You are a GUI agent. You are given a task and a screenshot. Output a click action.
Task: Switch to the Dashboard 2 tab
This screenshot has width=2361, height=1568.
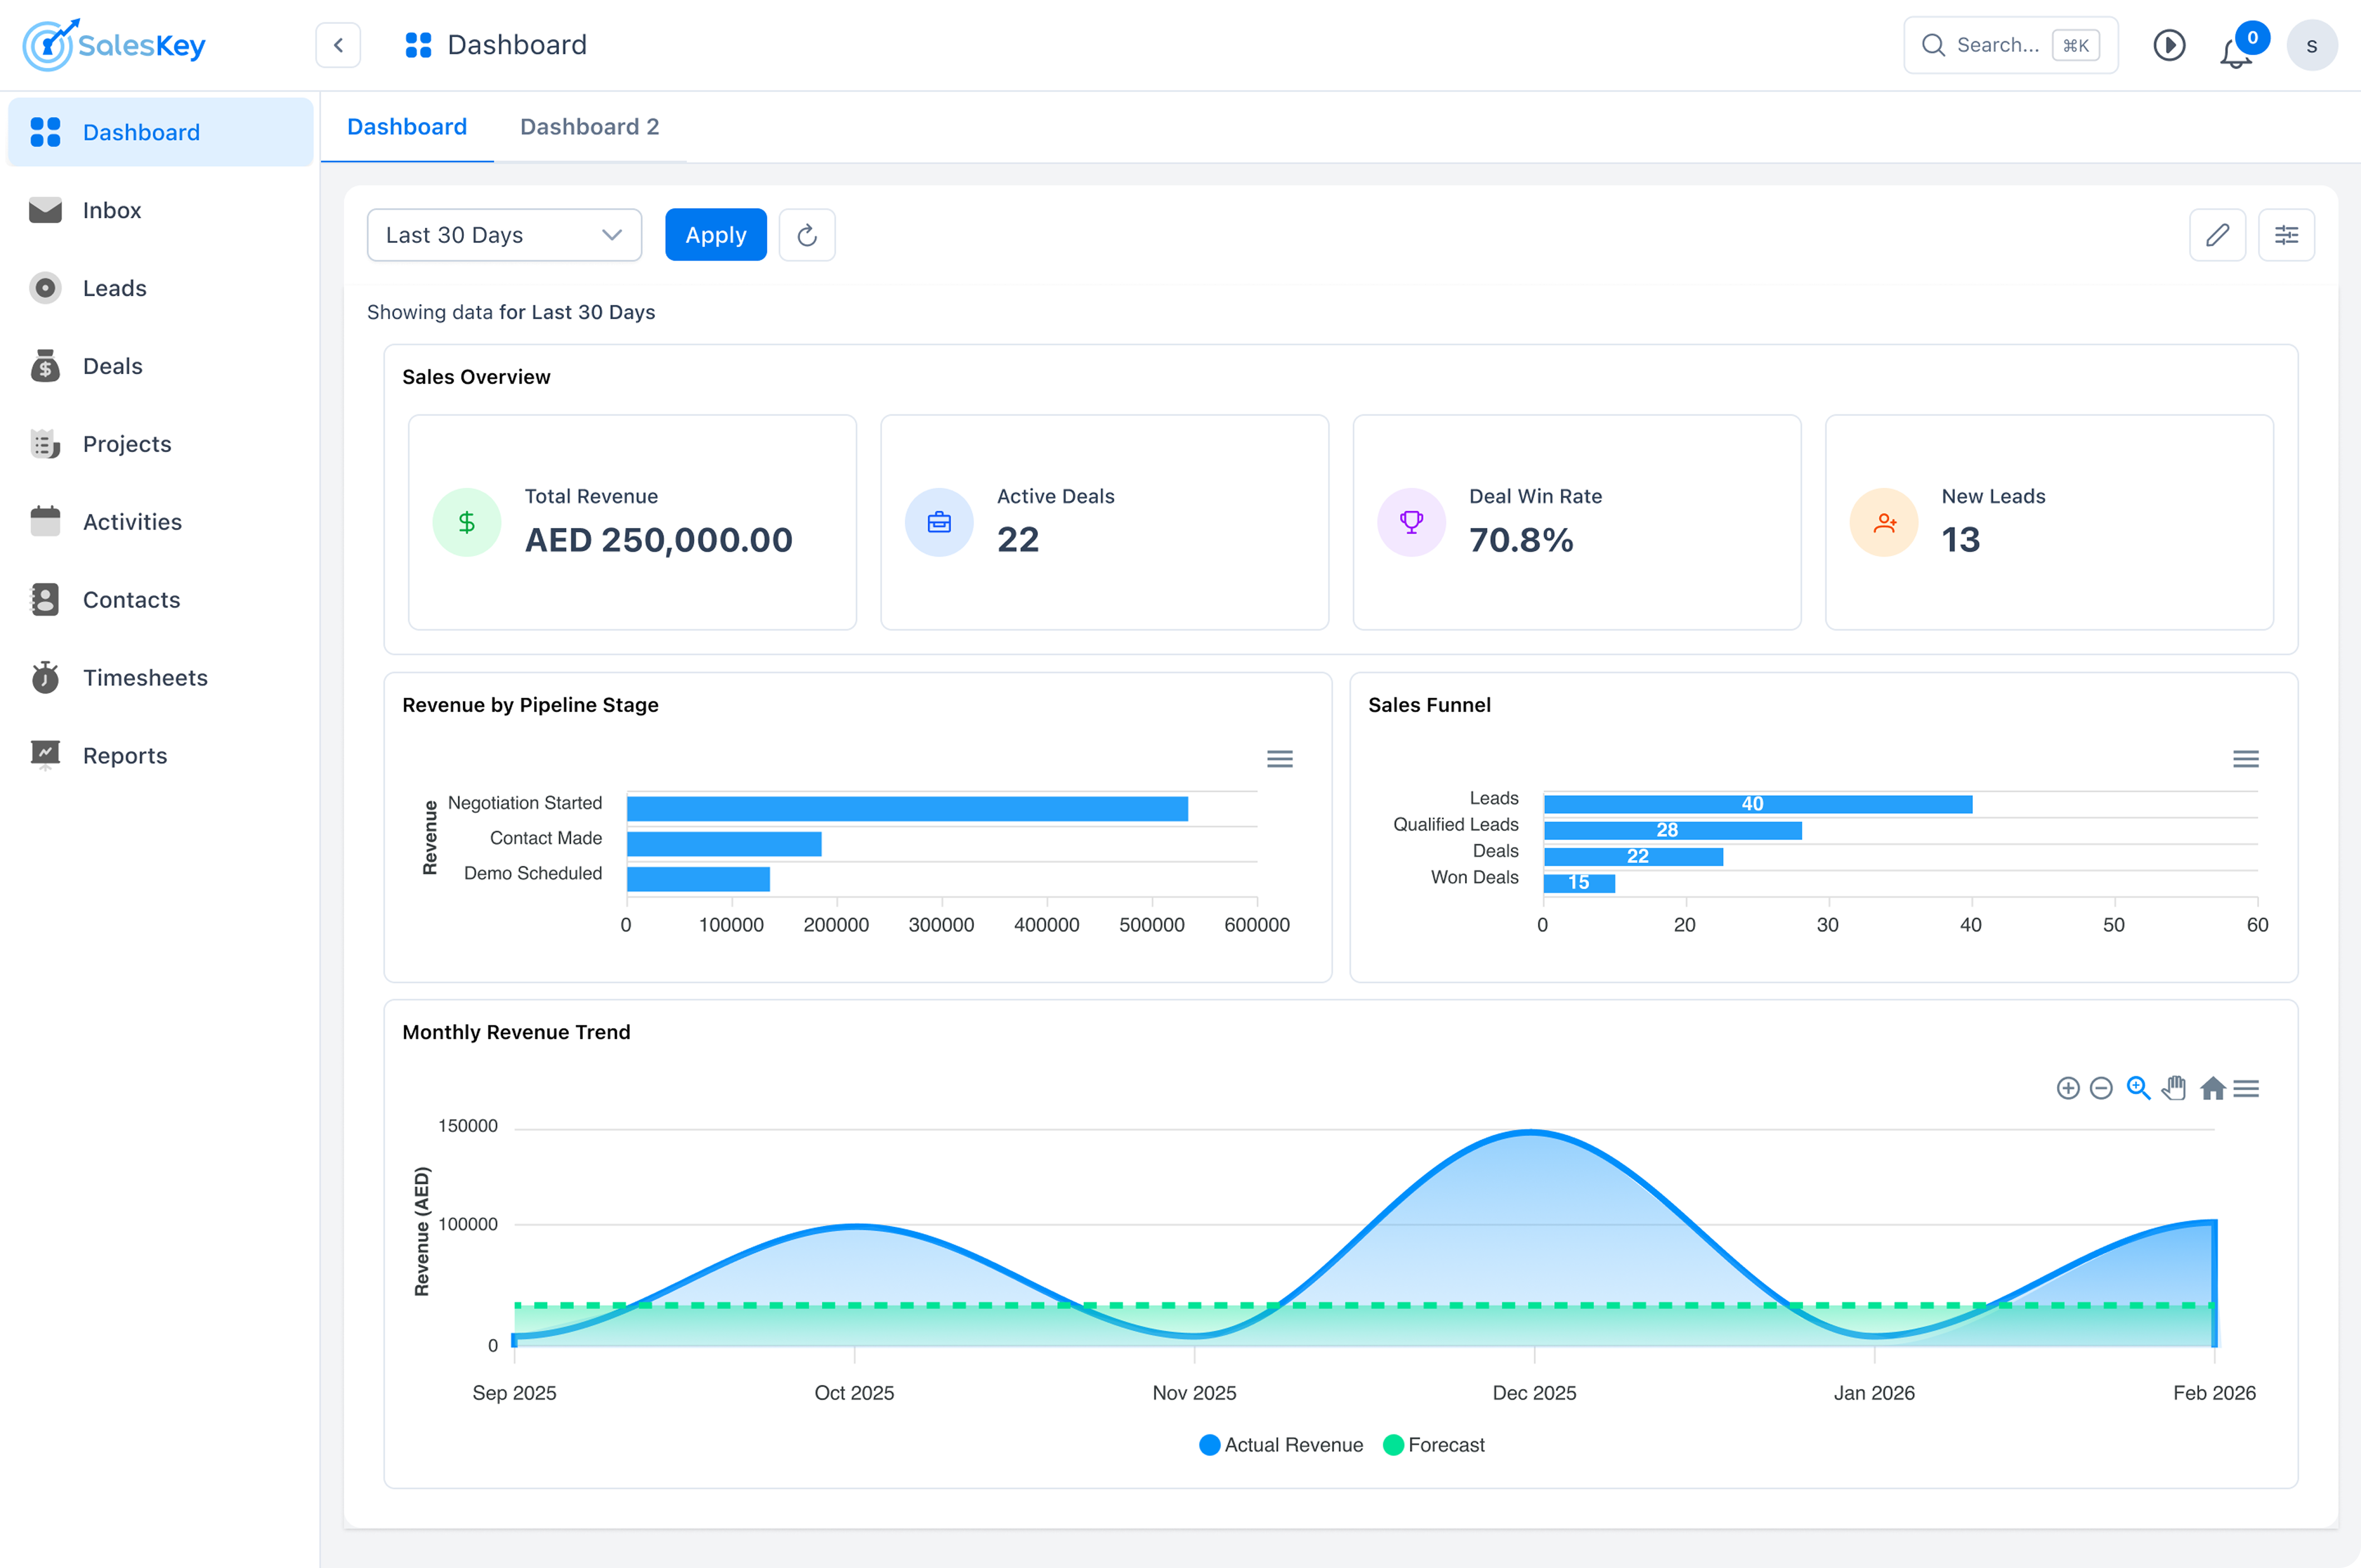[x=589, y=126]
